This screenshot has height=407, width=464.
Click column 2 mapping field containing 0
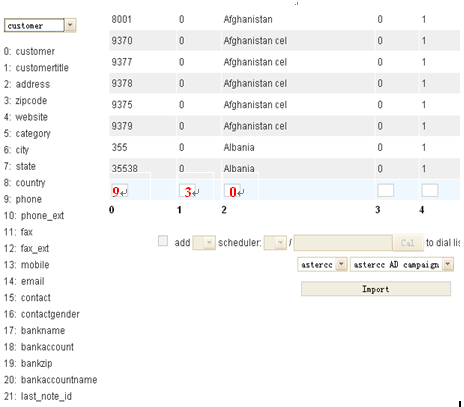(x=232, y=191)
